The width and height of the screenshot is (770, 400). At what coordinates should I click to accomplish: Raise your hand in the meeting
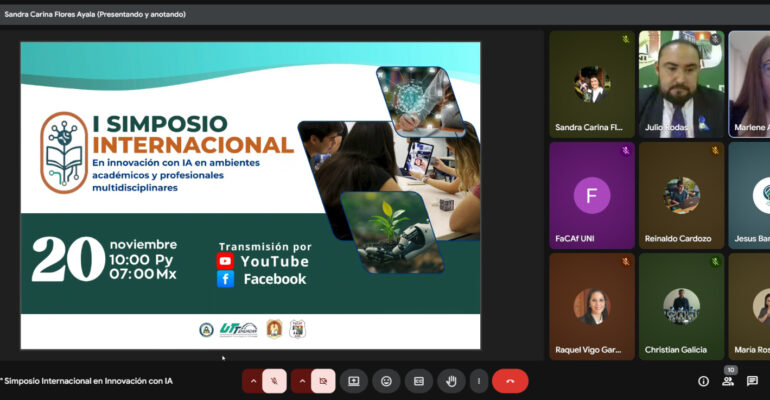tap(451, 381)
